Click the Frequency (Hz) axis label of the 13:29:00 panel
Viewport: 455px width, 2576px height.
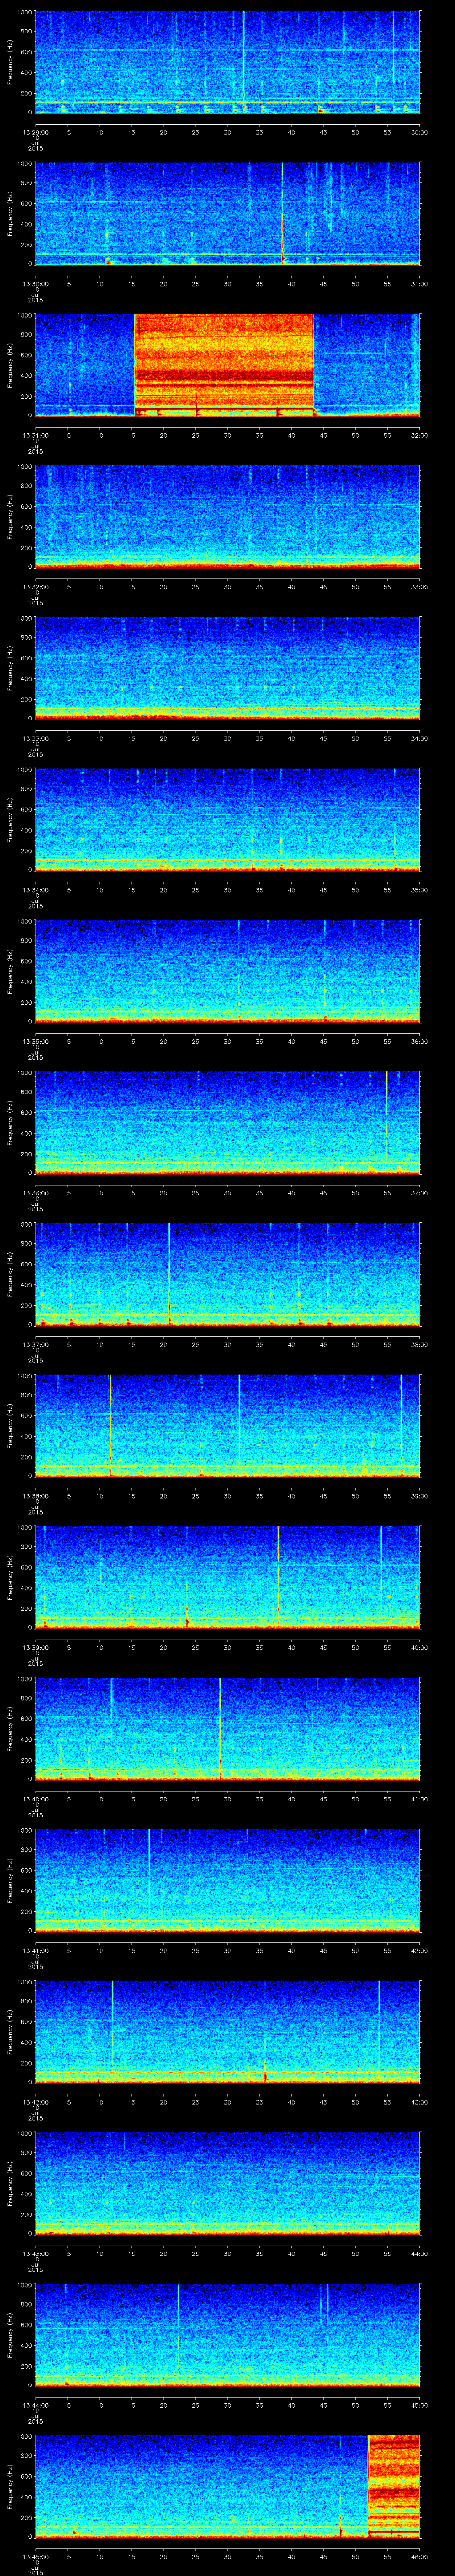tap(11, 62)
